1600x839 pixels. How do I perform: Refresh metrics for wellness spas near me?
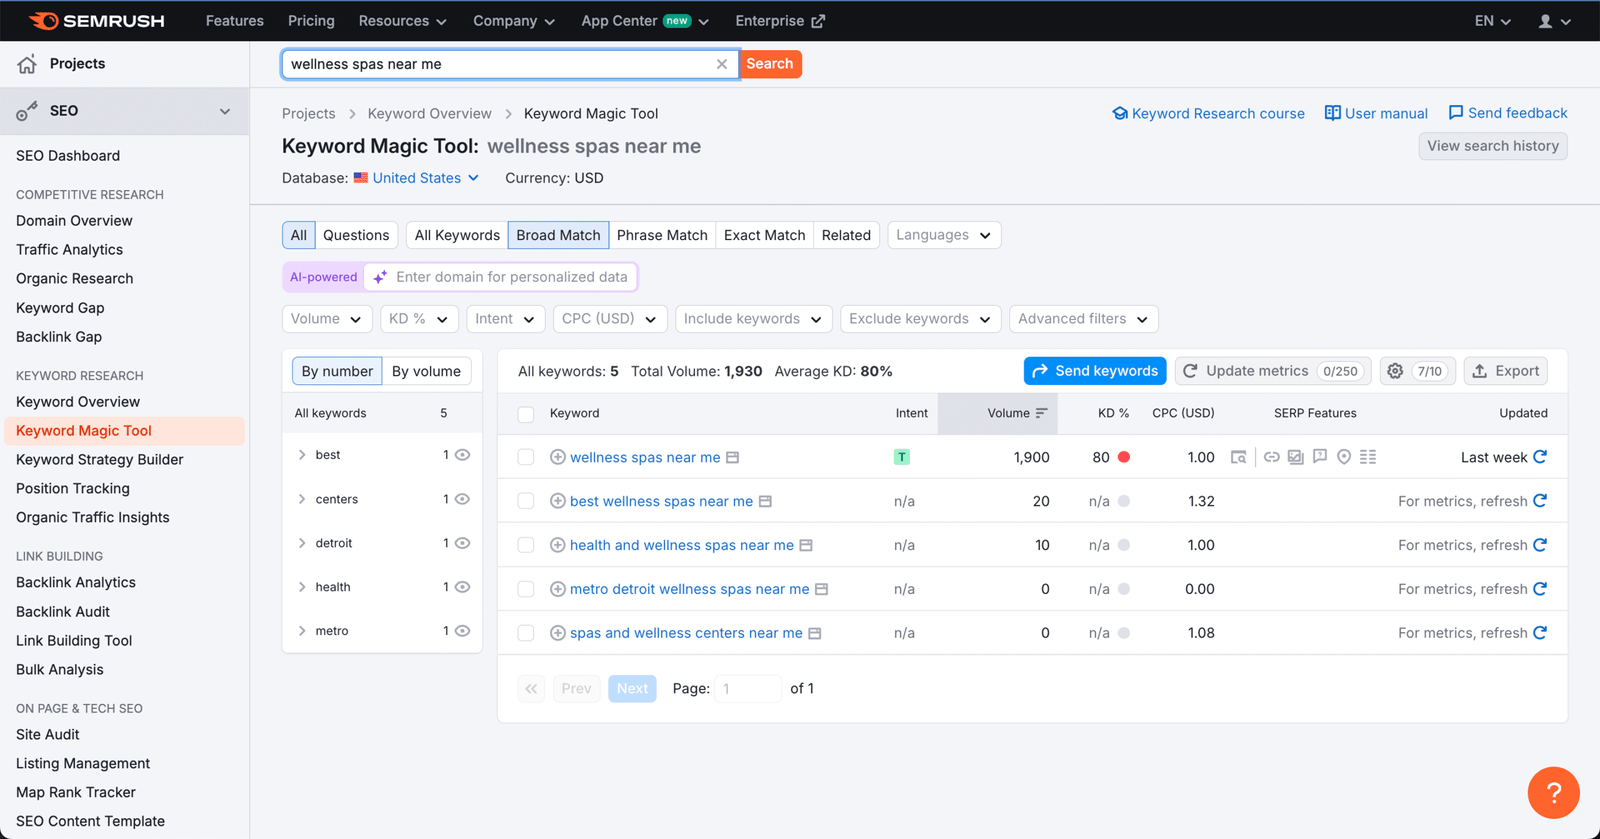(x=1540, y=457)
